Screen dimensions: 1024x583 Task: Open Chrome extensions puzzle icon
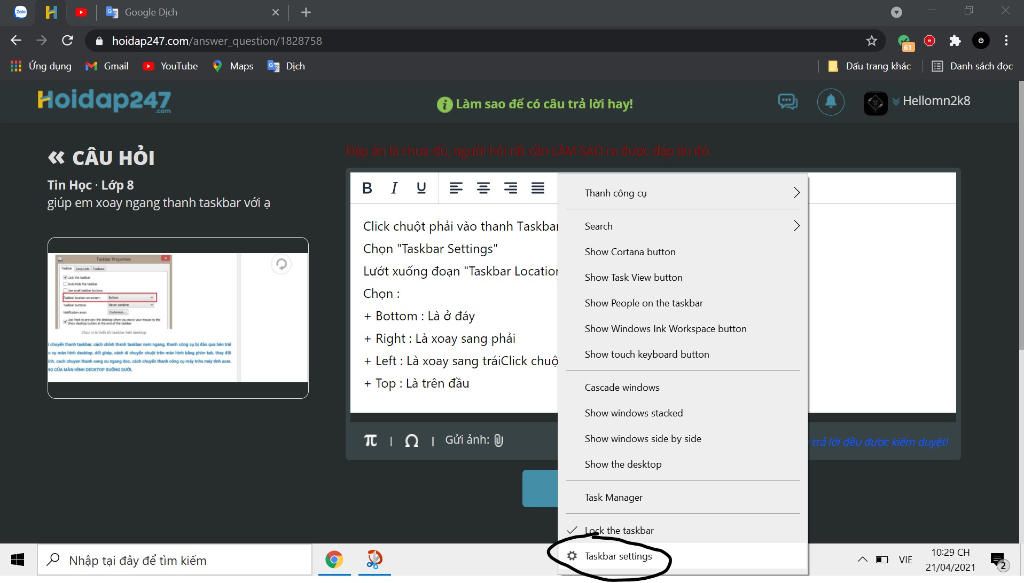click(955, 41)
